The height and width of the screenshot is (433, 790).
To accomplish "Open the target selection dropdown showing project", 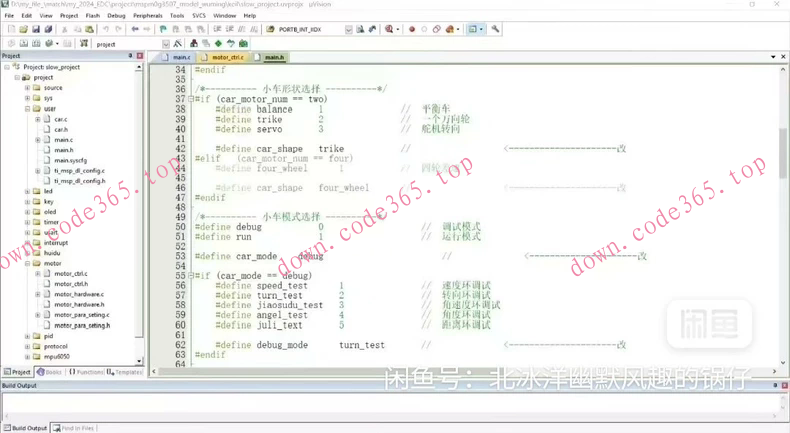I will [166, 44].
